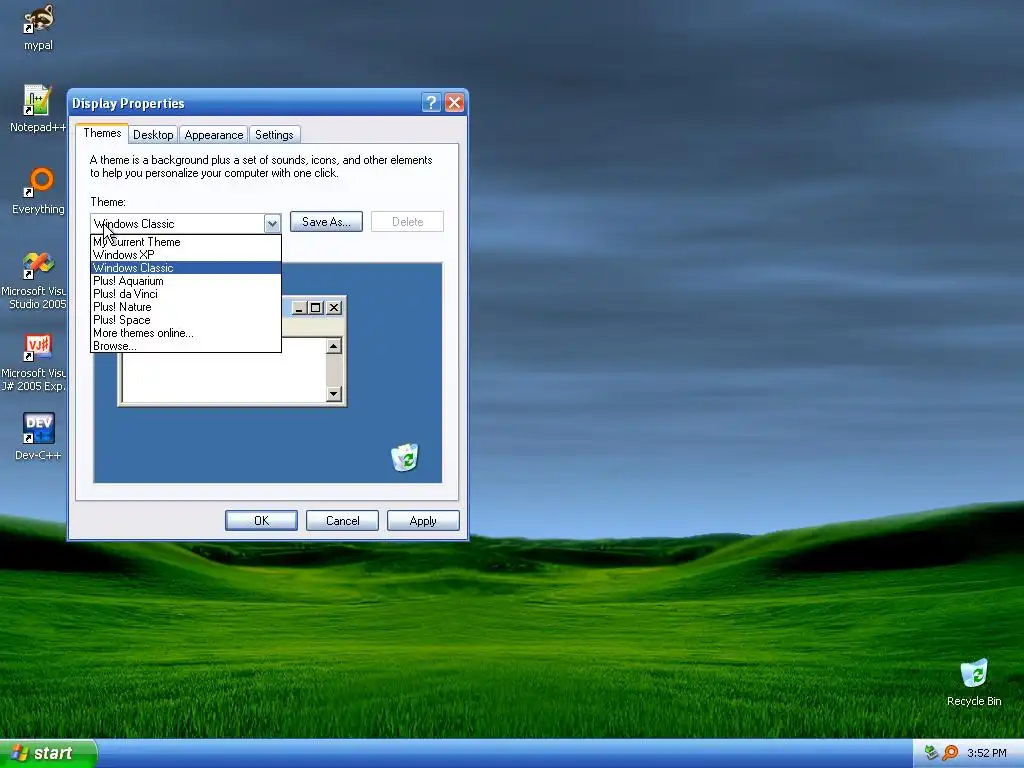Switch to the Desktop tab
This screenshot has width=1024, height=768.
(153, 135)
